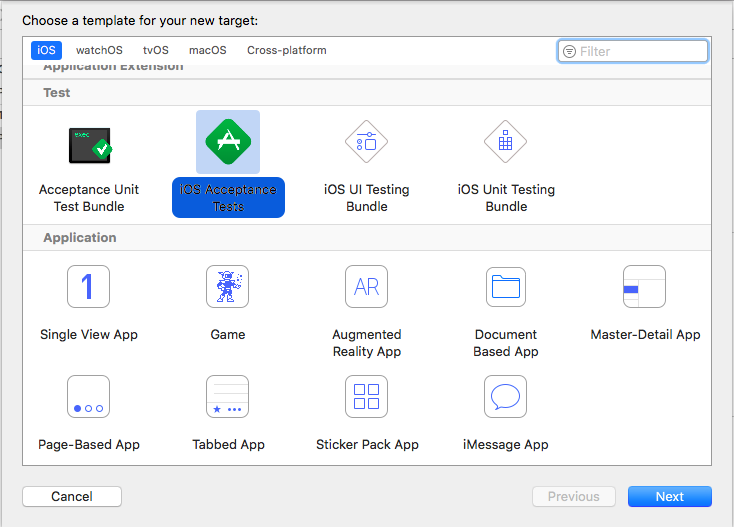Pick the Single View App icon
The height and width of the screenshot is (527, 734).
(88, 286)
